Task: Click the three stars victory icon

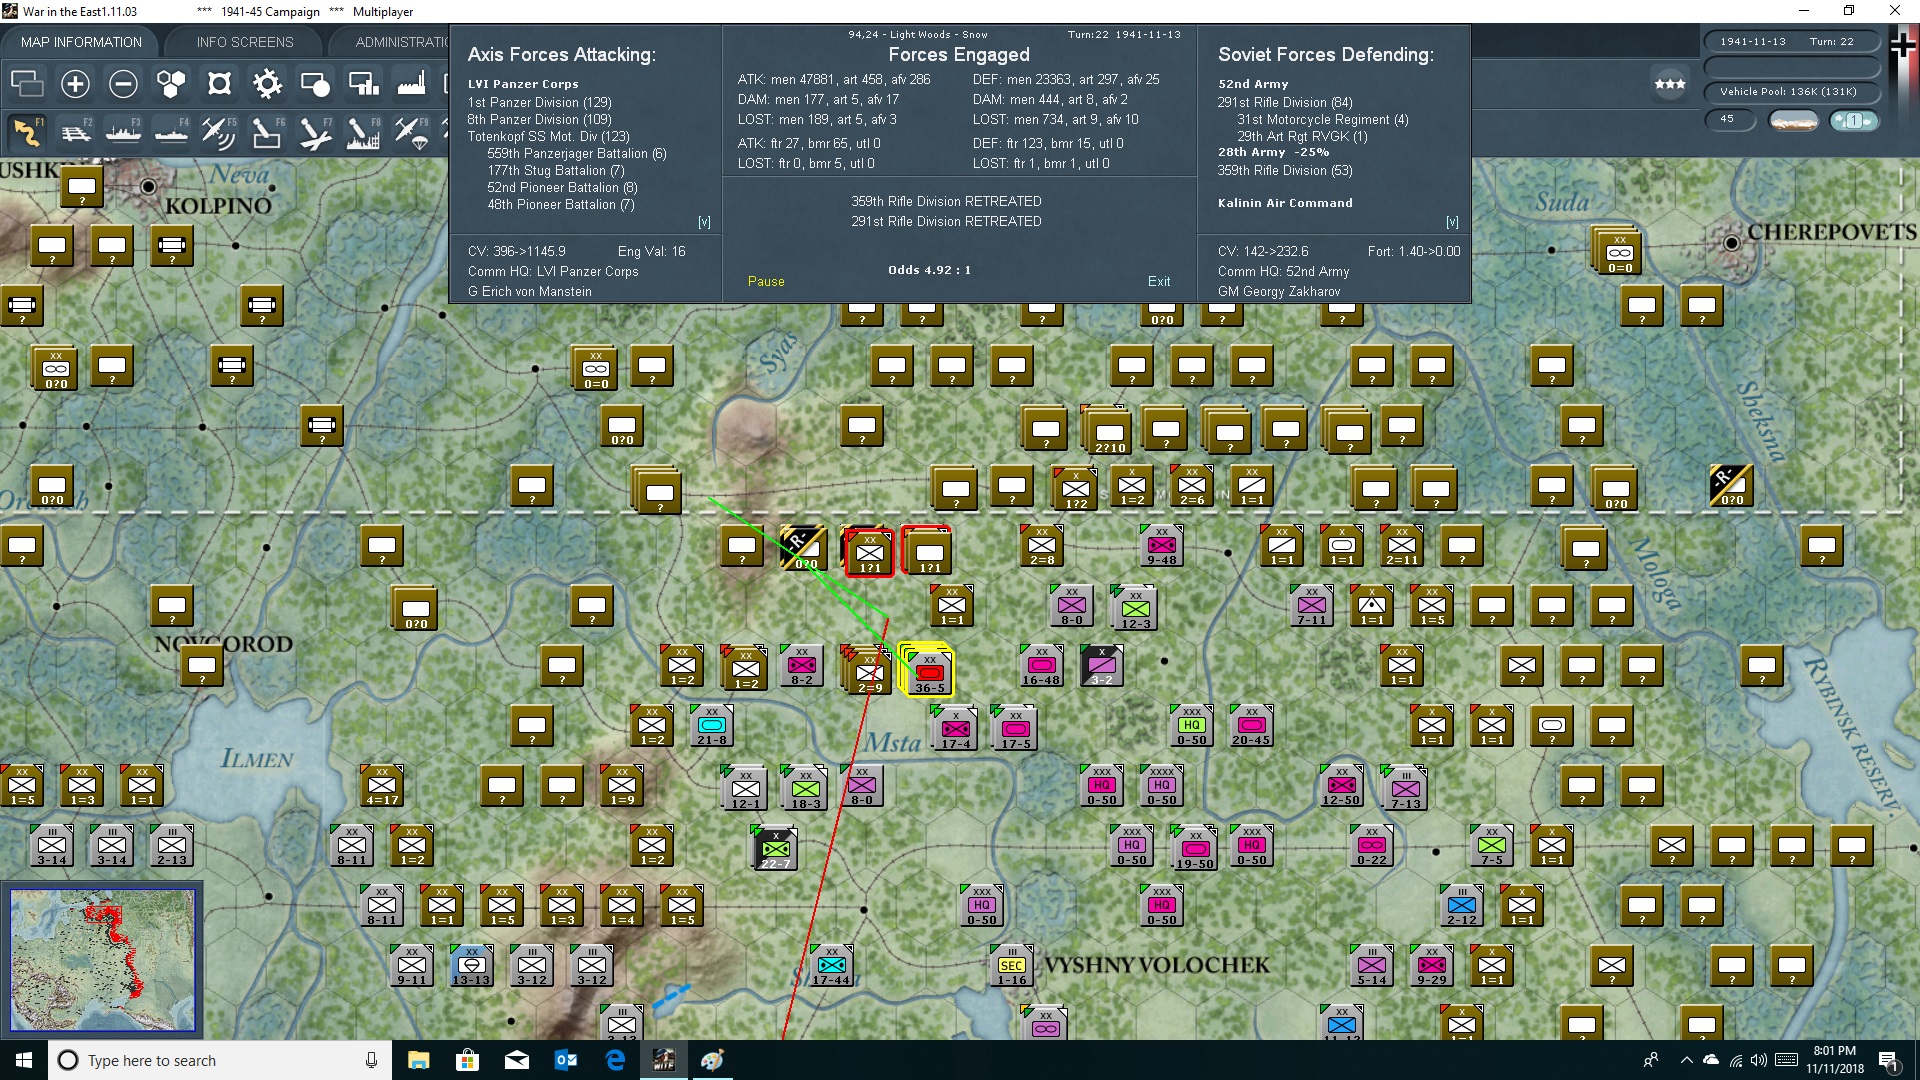Action: pyautogui.click(x=1669, y=84)
